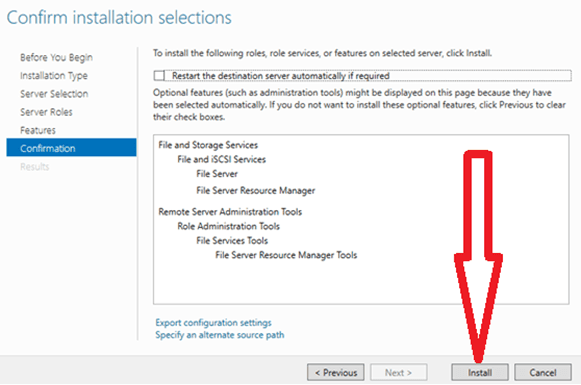Image resolution: width=581 pixels, height=385 pixels.
Task: Select File Server Resource Manager Tools entry
Action: (286, 255)
